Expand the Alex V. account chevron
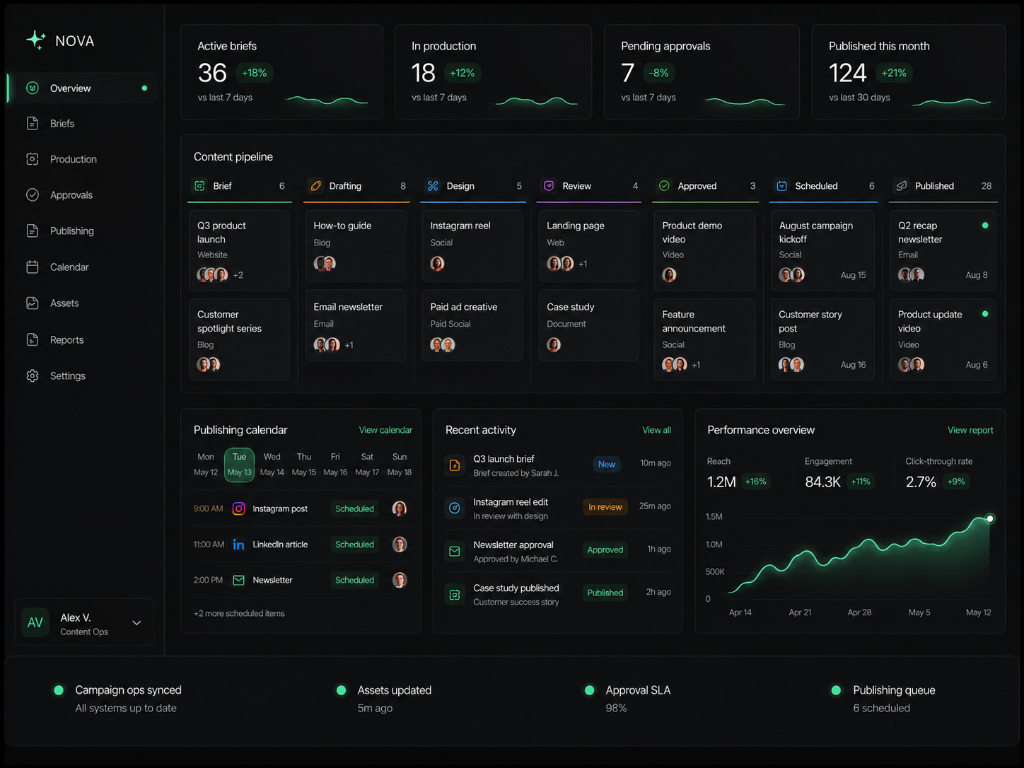Image resolution: width=1024 pixels, height=768 pixels. pos(136,623)
